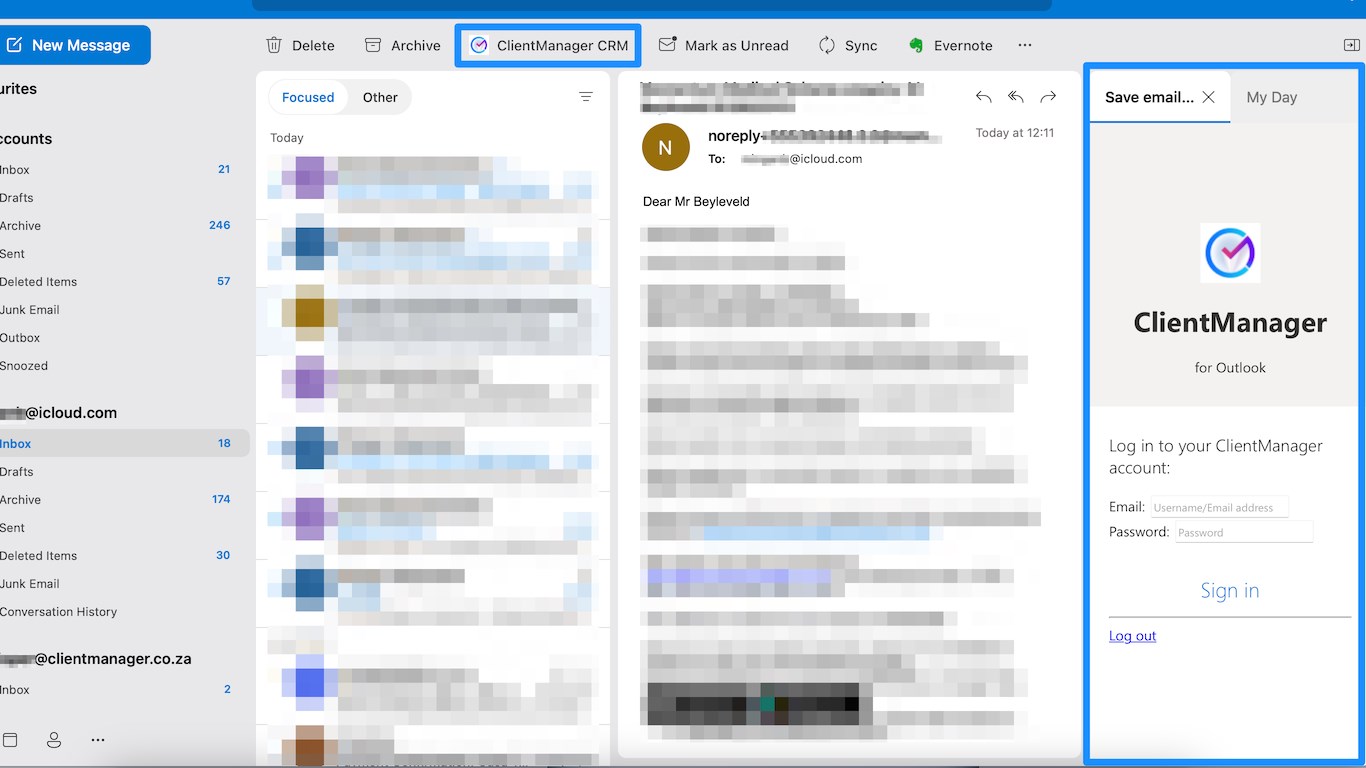1366x768 pixels.
Task: Close the Save email pane tab
Action: (1209, 97)
